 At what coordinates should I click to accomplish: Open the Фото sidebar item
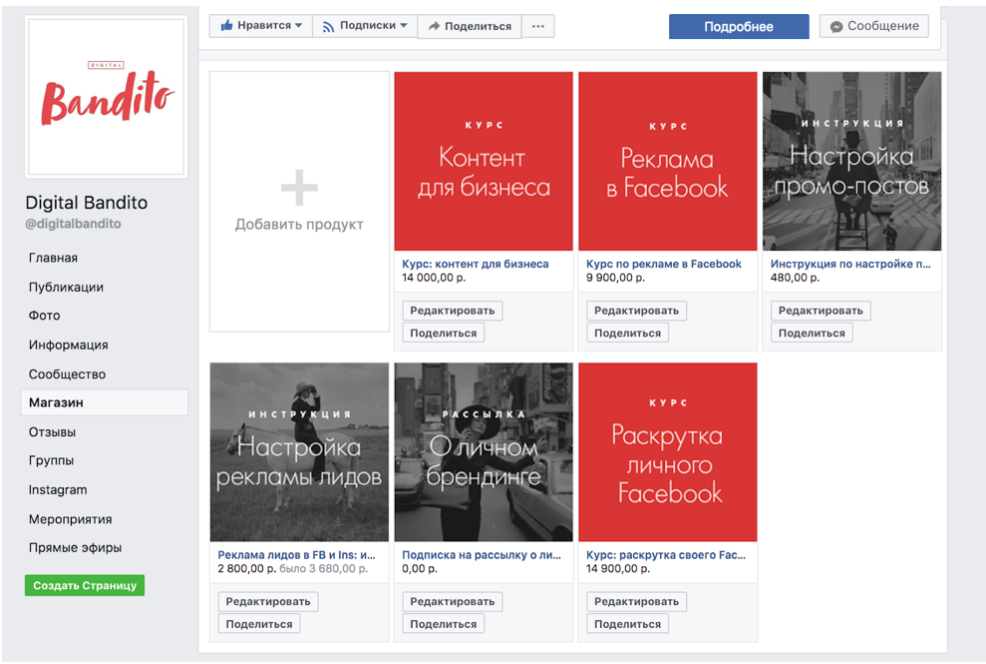45,316
